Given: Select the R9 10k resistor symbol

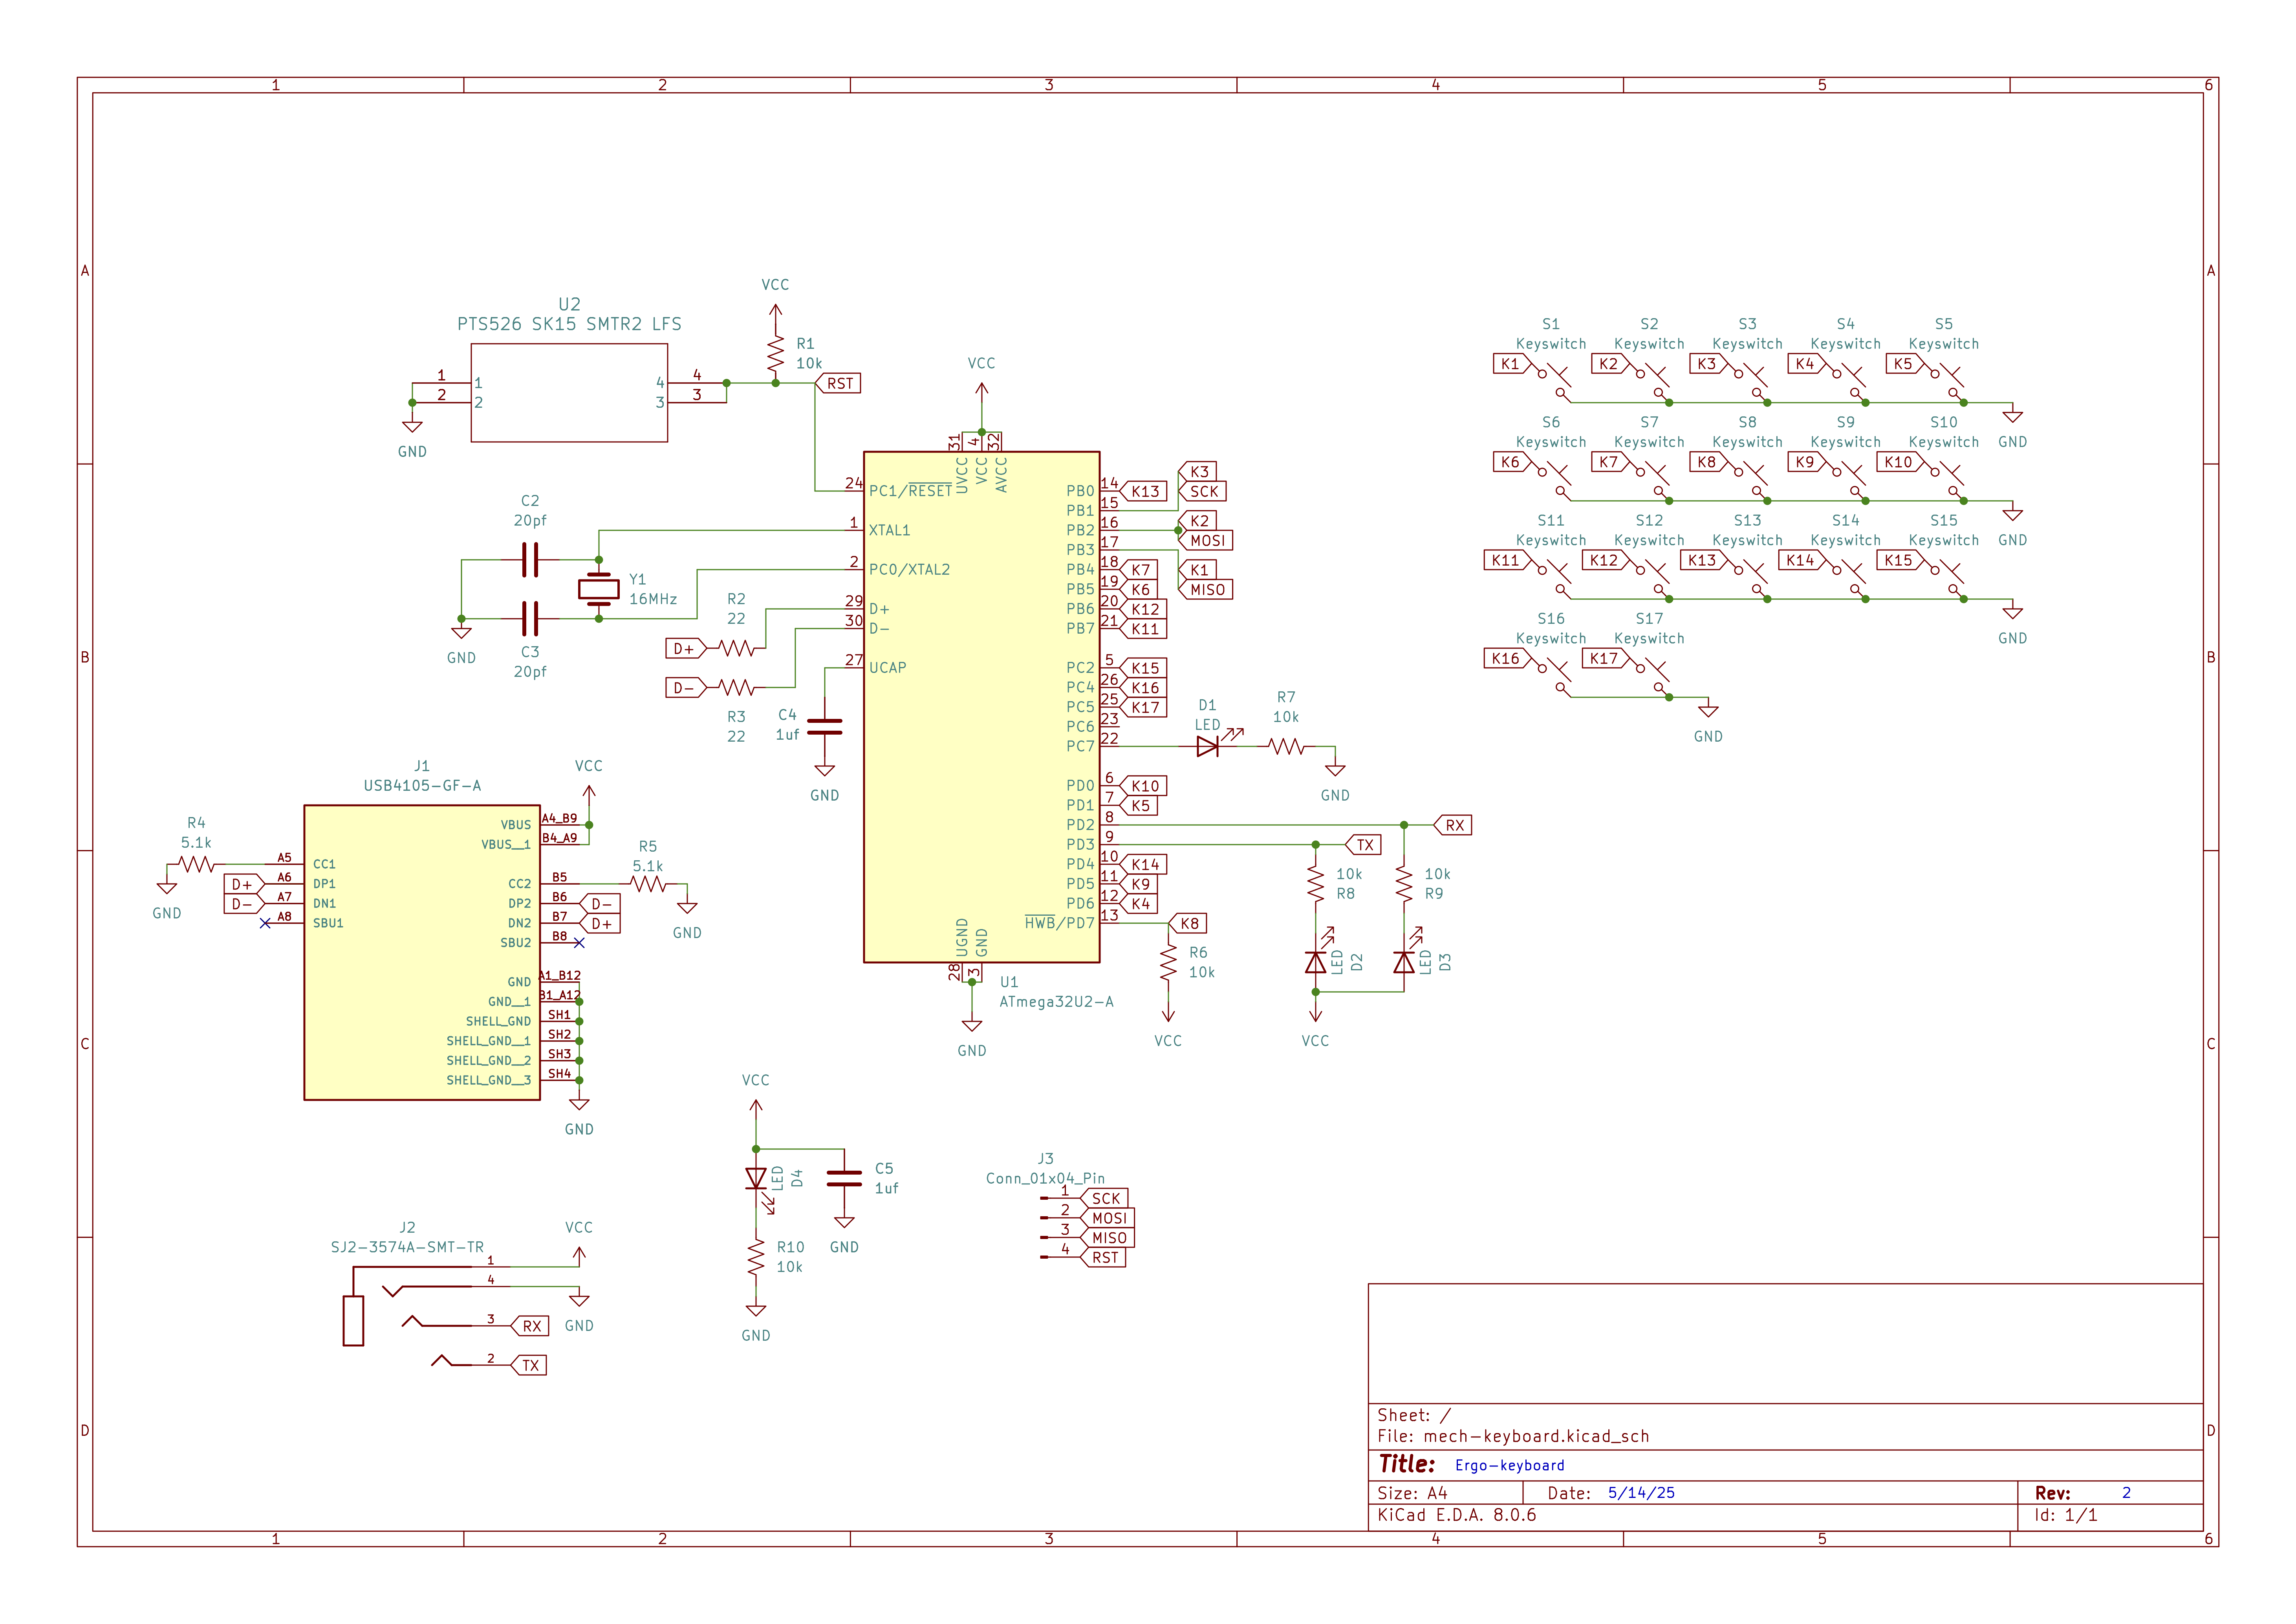Looking at the screenshot, I should tap(1404, 884).
